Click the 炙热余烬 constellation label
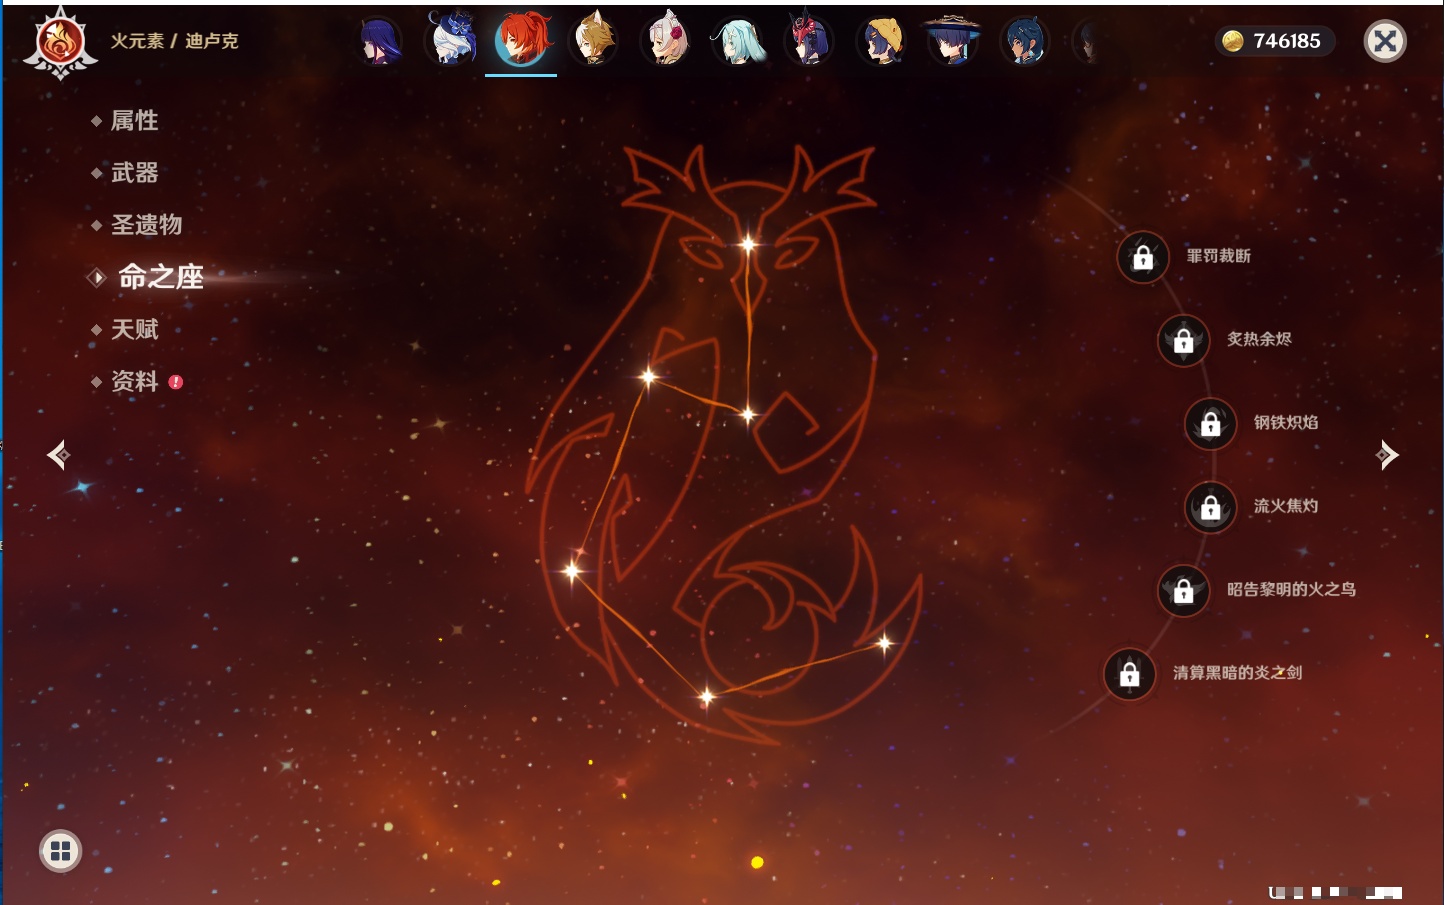The height and width of the screenshot is (905, 1444). coord(1259,339)
